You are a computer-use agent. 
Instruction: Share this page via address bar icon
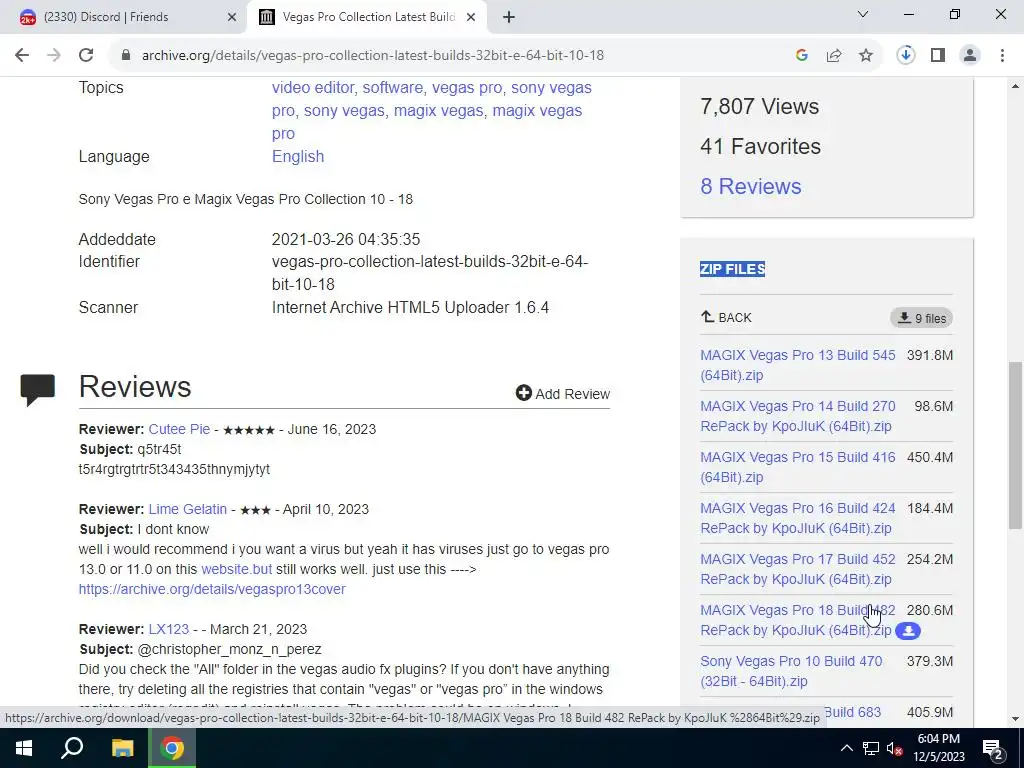click(x=834, y=56)
